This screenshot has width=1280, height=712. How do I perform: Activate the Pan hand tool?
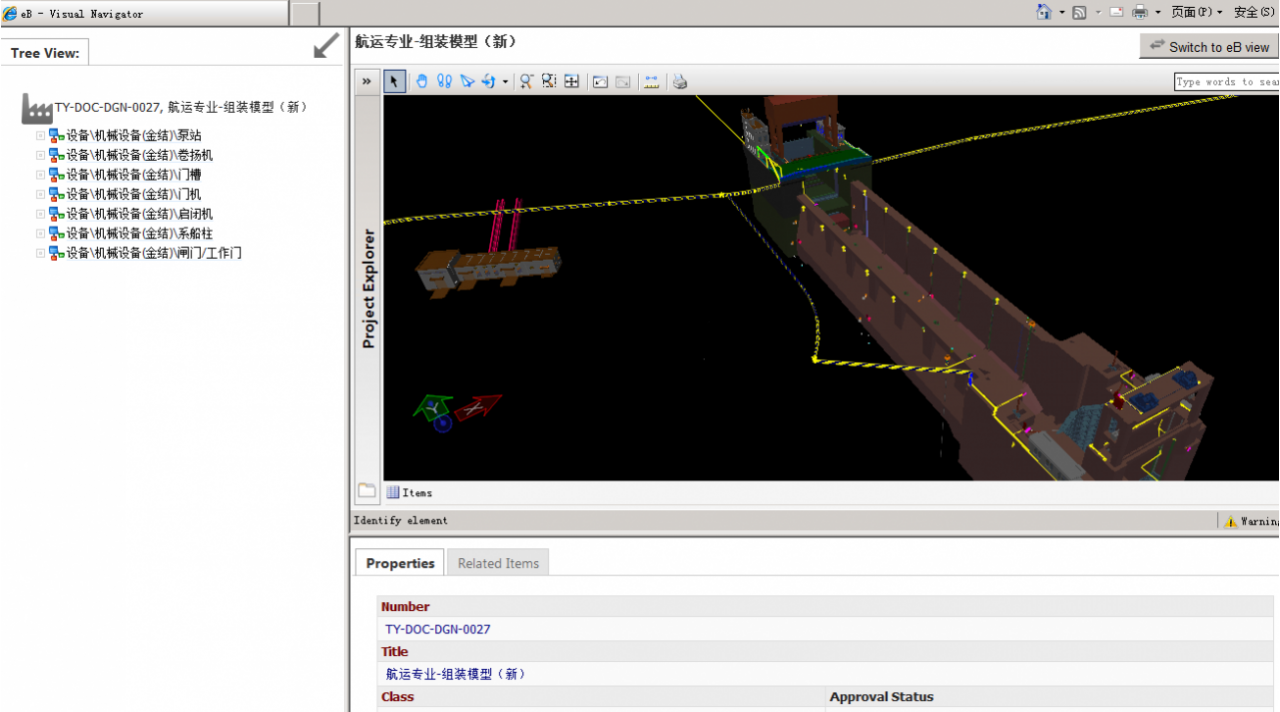pyautogui.click(x=422, y=81)
